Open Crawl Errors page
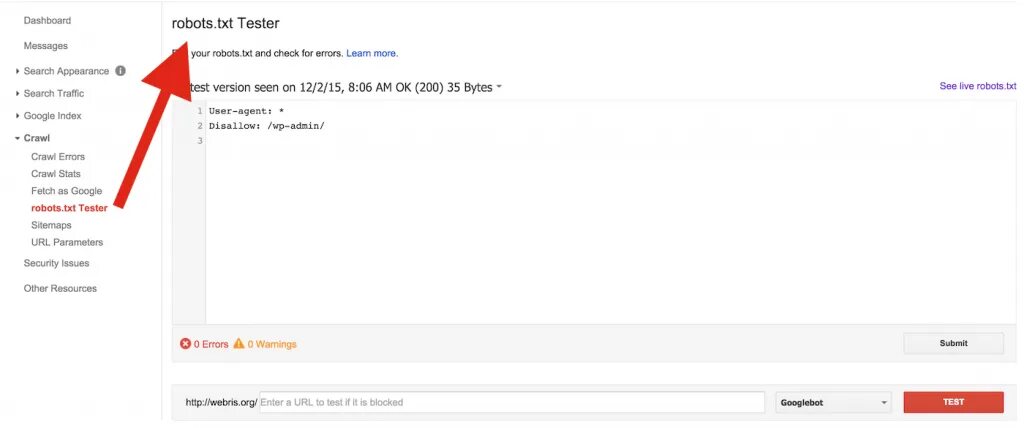Screen dimensions: 1024x428 click(58, 157)
